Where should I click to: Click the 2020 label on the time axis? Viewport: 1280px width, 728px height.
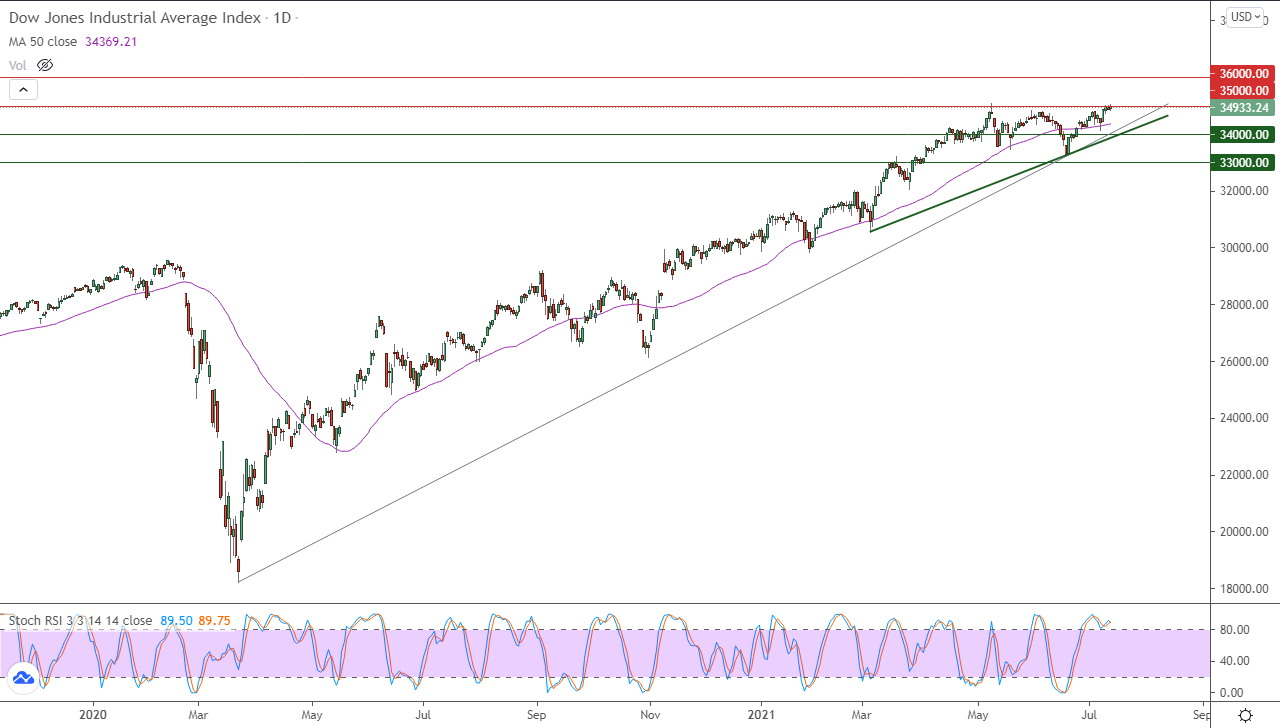coord(92,715)
